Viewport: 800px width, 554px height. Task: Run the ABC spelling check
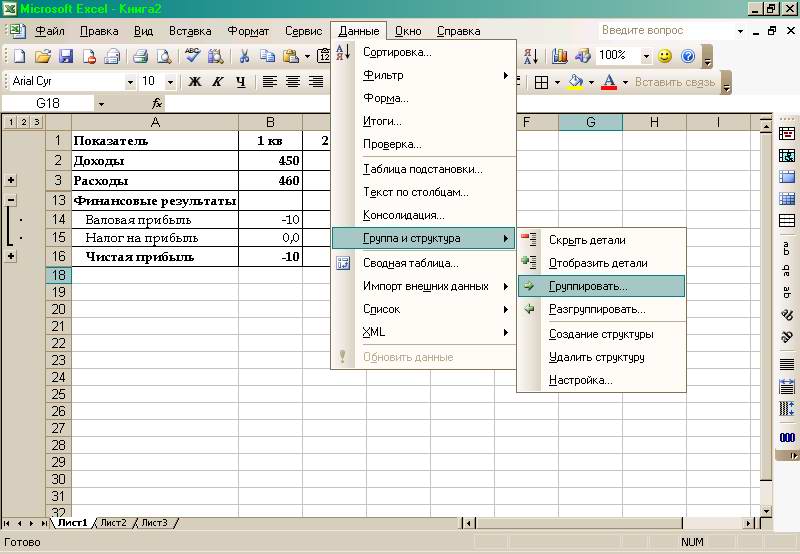(192, 56)
